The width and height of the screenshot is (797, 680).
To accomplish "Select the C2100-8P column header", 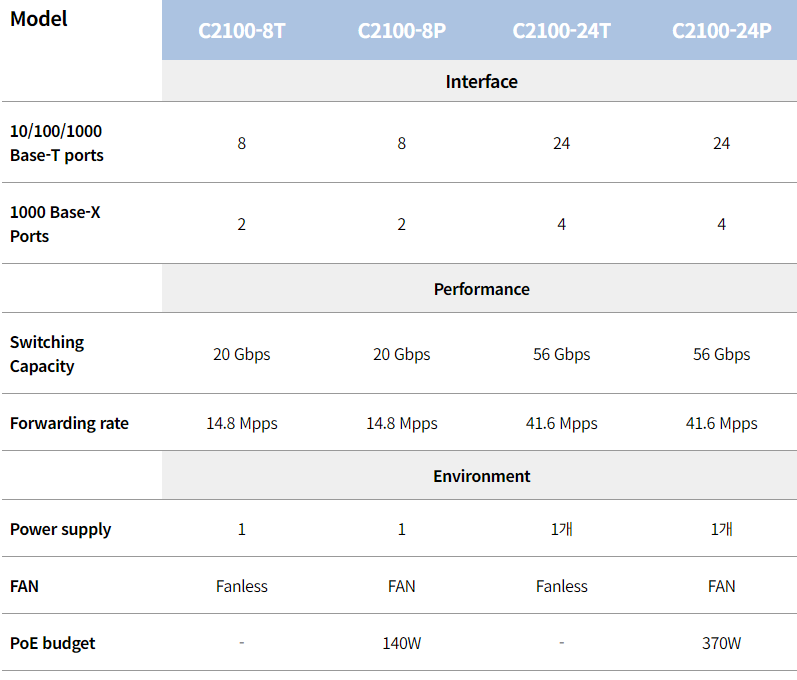I will point(402,31).
